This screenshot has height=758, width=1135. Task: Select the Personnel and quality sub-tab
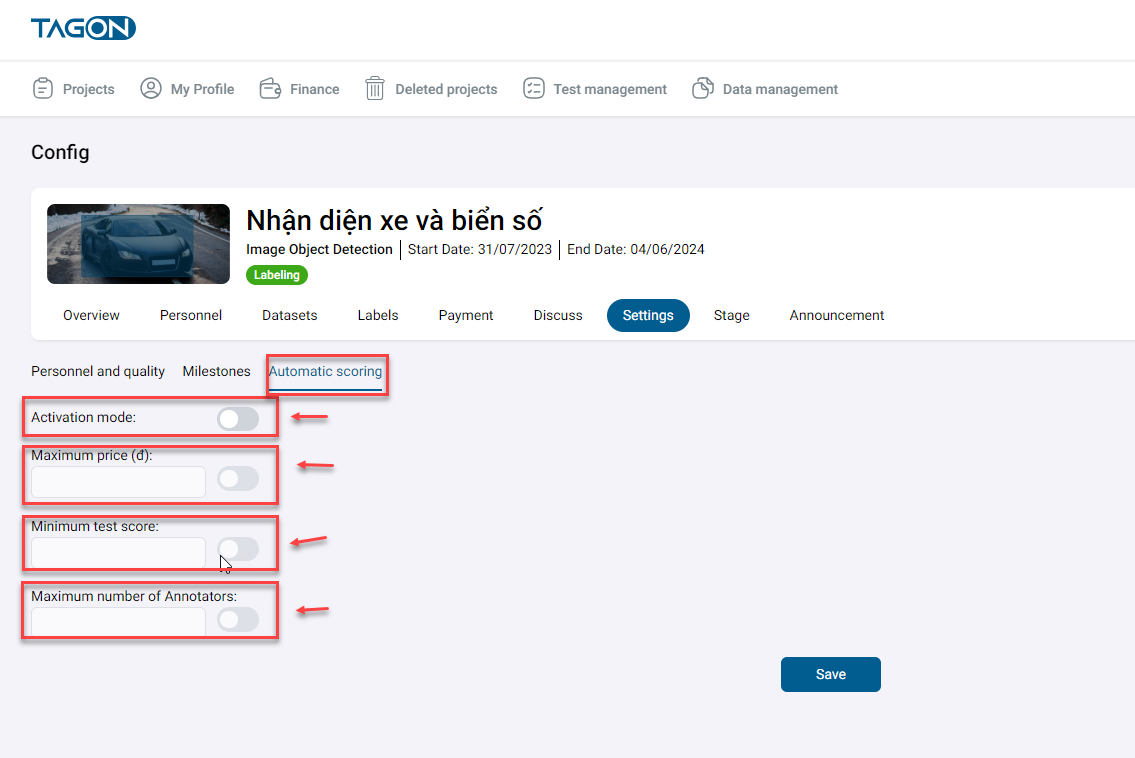pos(98,371)
